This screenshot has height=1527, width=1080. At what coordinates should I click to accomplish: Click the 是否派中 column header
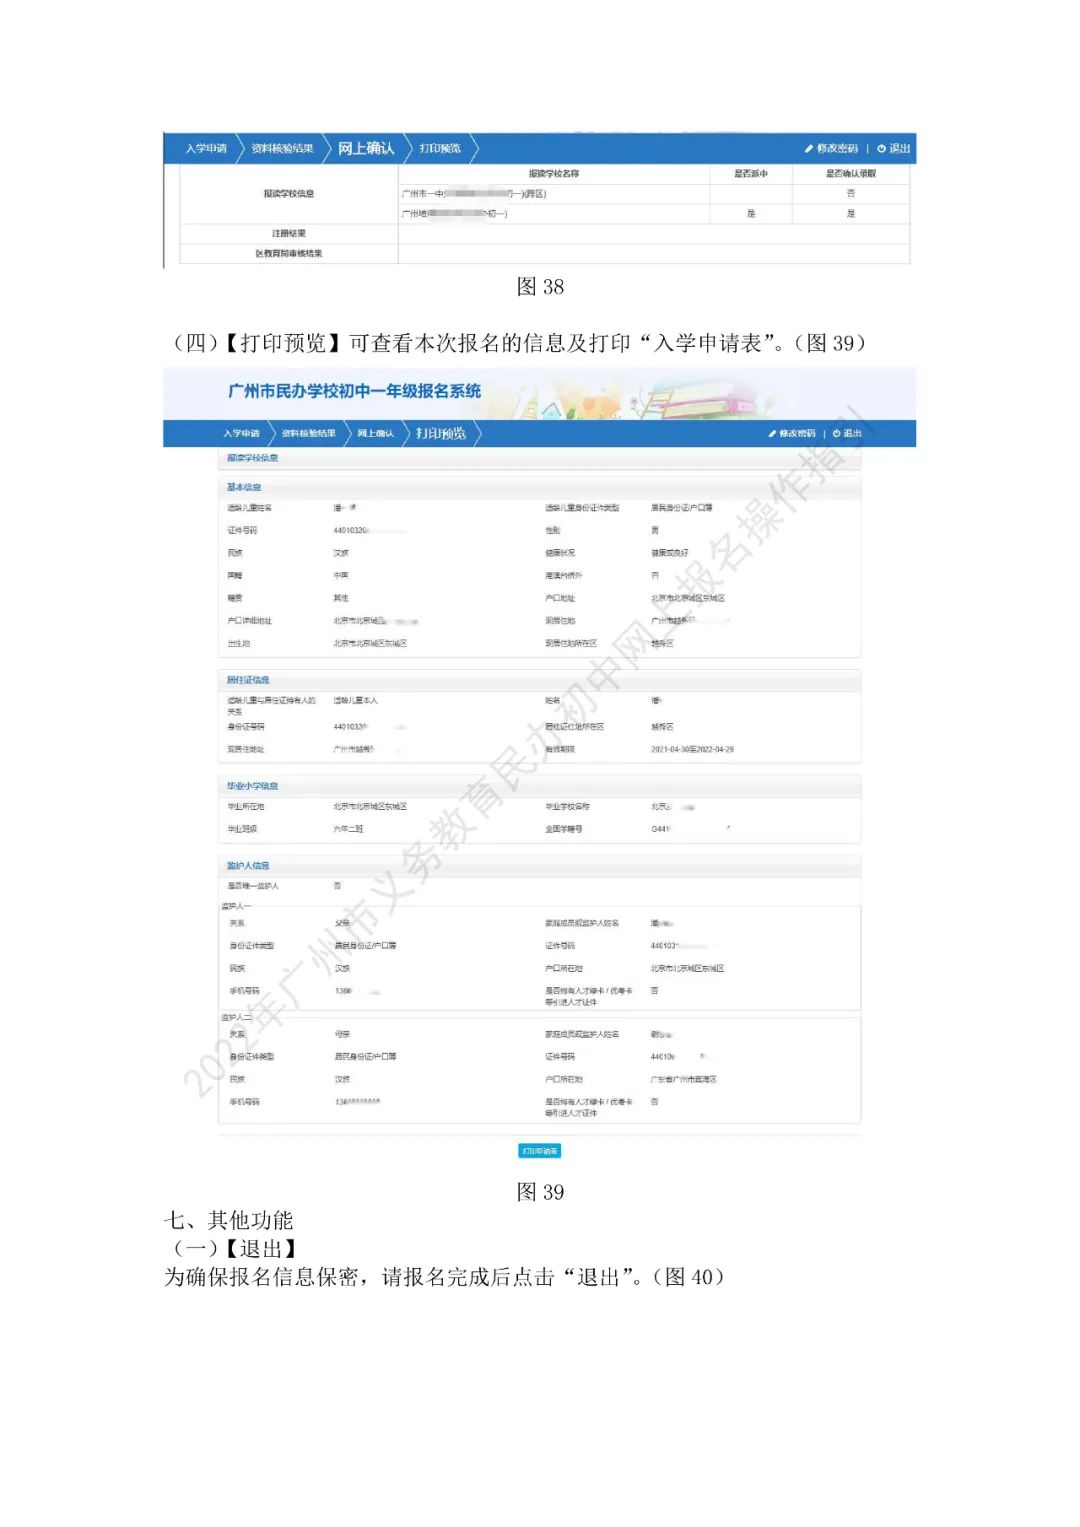(x=751, y=174)
